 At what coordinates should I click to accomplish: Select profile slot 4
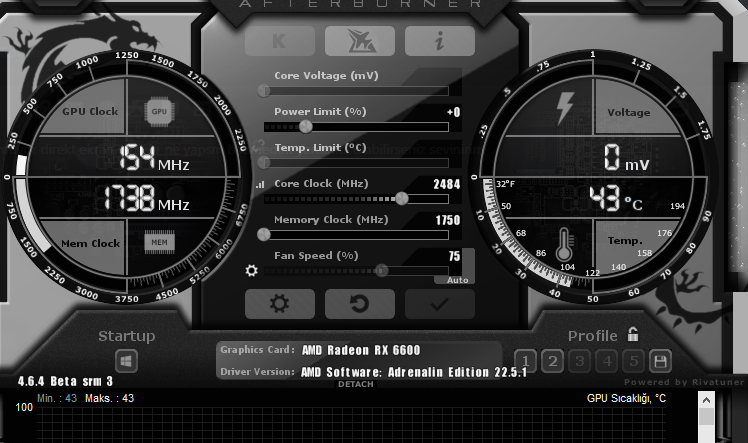pyautogui.click(x=607, y=361)
